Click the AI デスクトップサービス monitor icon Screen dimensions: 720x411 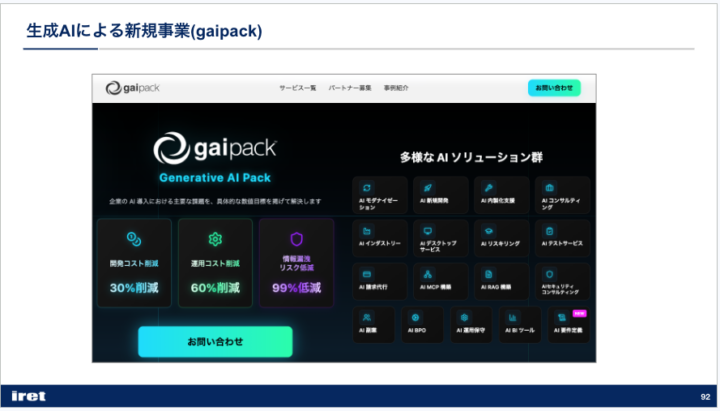(428, 230)
